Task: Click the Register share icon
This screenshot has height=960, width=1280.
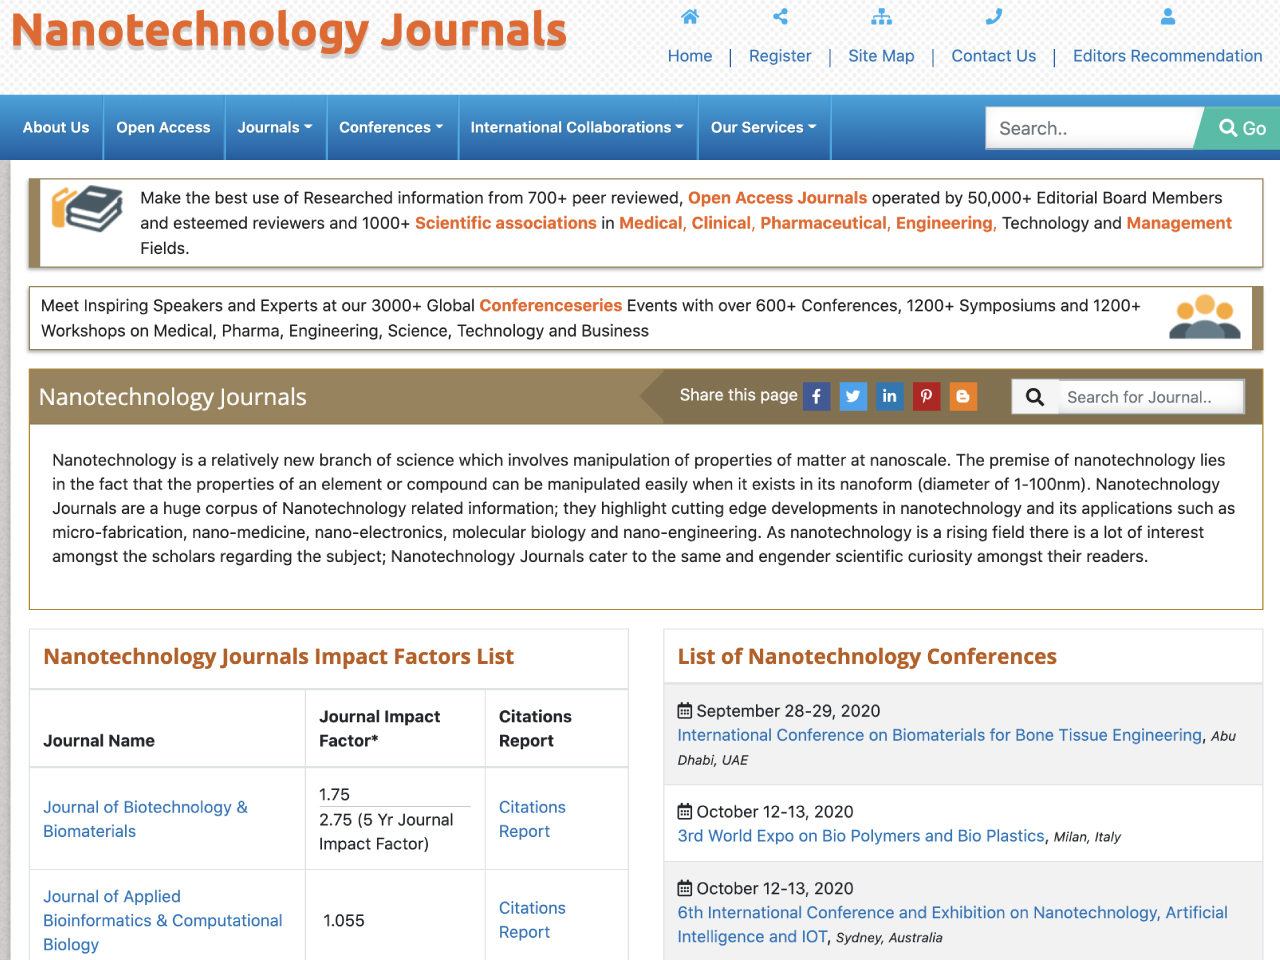Action: point(780,16)
